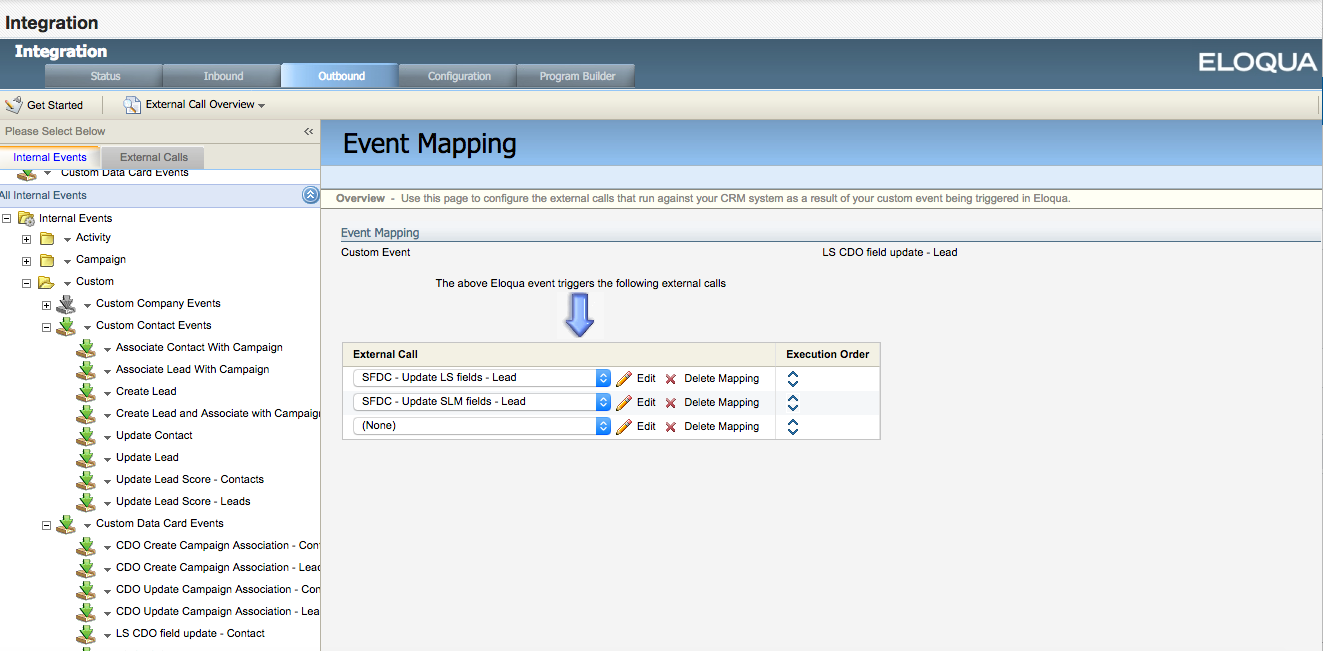Switch to the Inbound tab
This screenshot has width=1323, height=651.
[x=223, y=76]
